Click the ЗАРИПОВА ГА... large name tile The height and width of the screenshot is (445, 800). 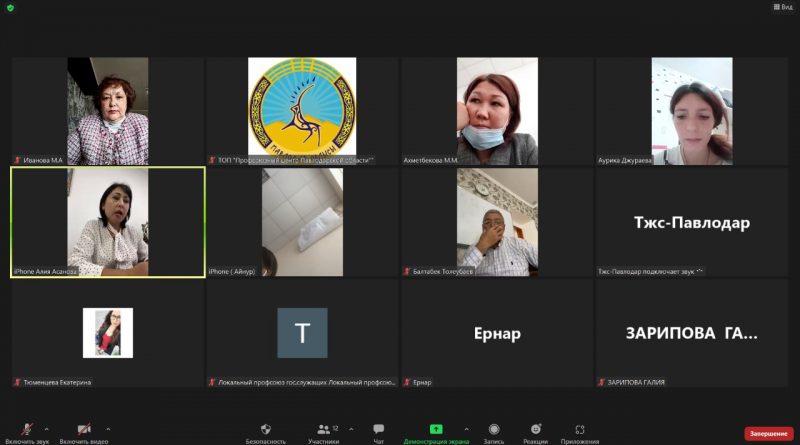(x=692, y=333)
